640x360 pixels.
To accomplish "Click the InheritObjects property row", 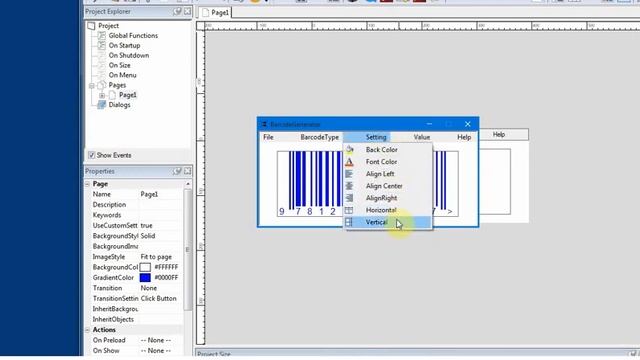I will (x=137, y=319).
